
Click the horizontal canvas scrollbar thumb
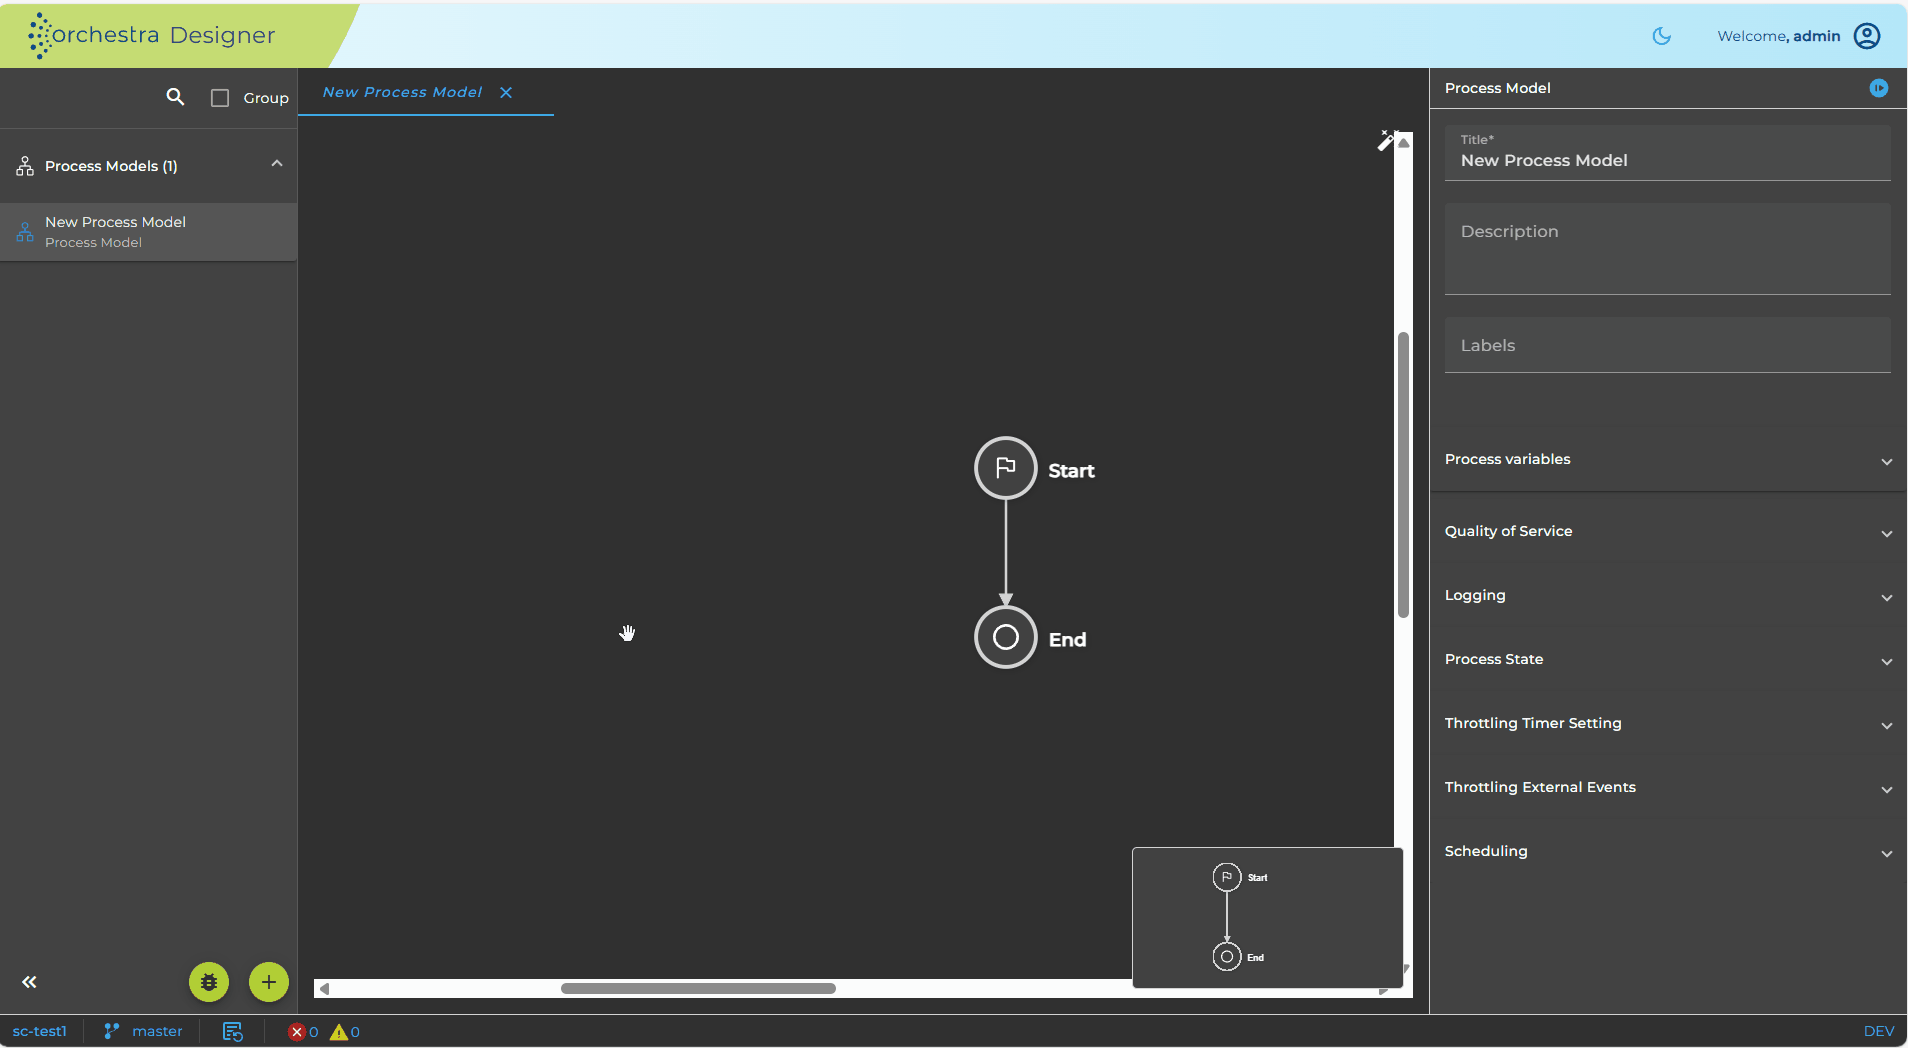(698, 989)
